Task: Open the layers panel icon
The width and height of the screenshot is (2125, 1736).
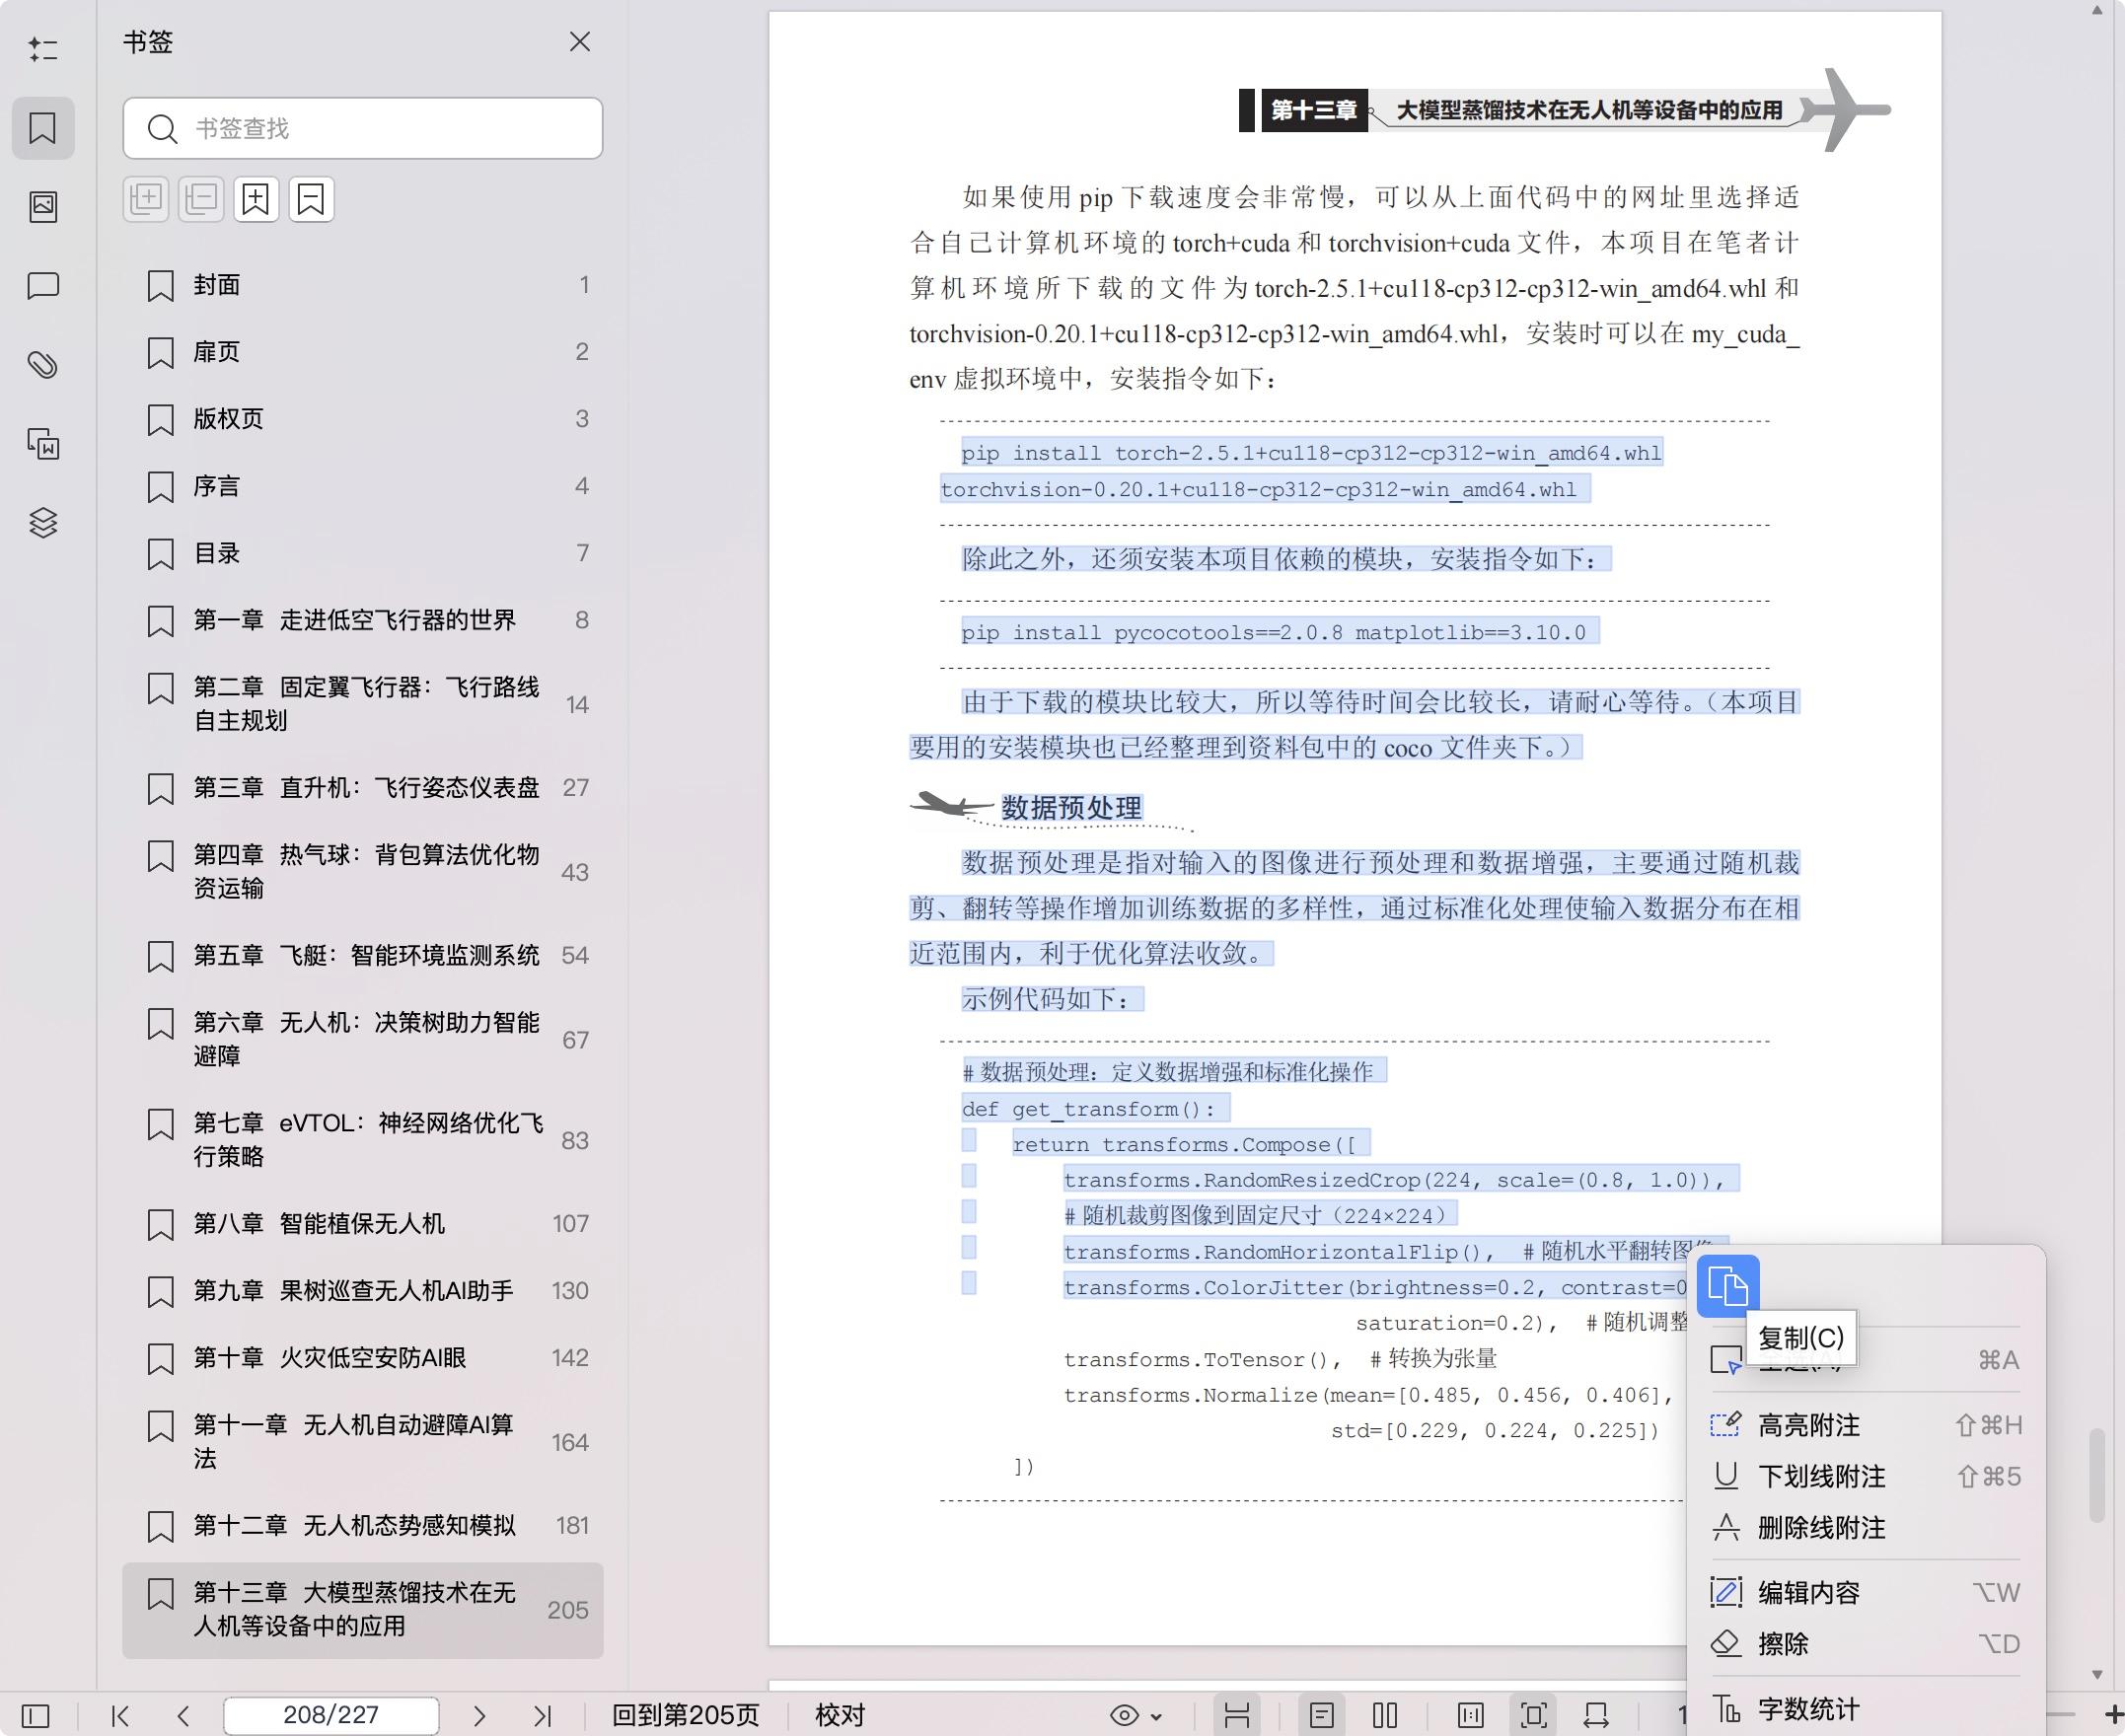Action: click(x=43, y=522)
